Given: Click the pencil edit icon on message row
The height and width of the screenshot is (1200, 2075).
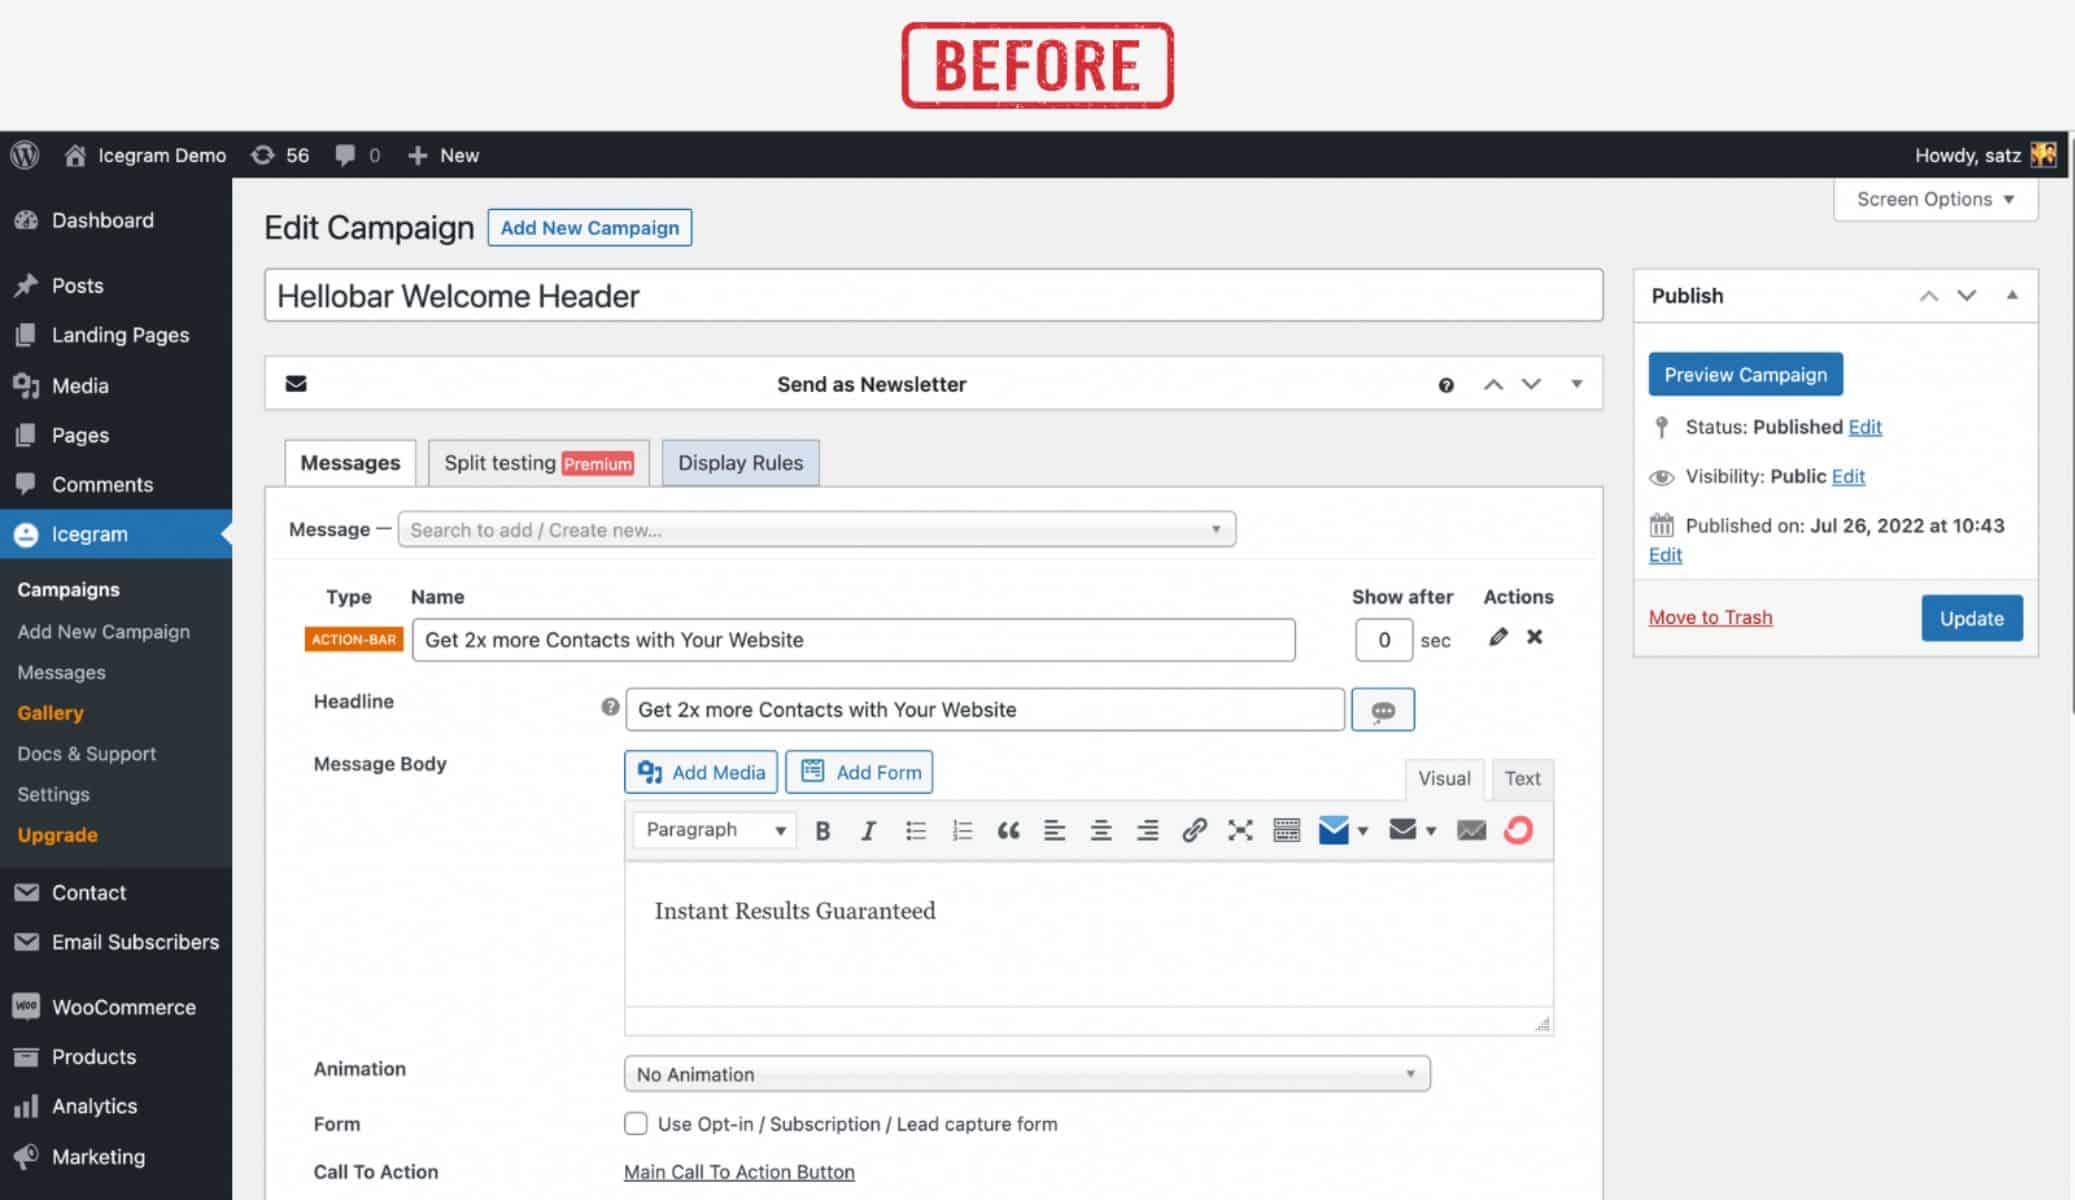Looking at the screenshot, I should tap(1497, 636).
